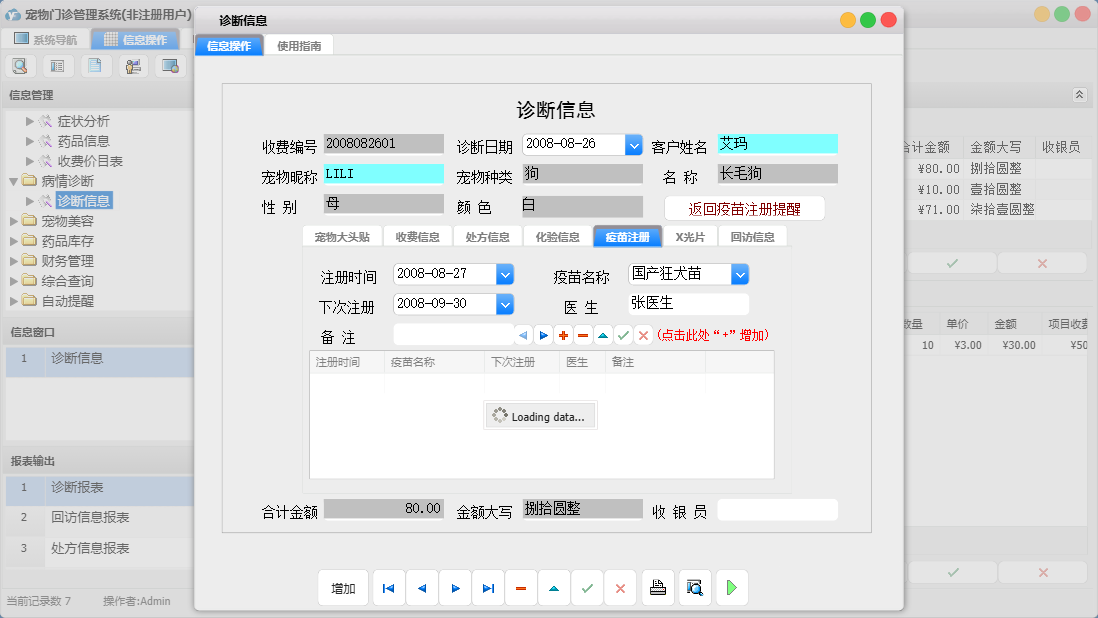This screenshot has width=1098, height=618.
Task: Click the green checkmark confirm icon beside 备注
Action: click(x=622, y=335)
